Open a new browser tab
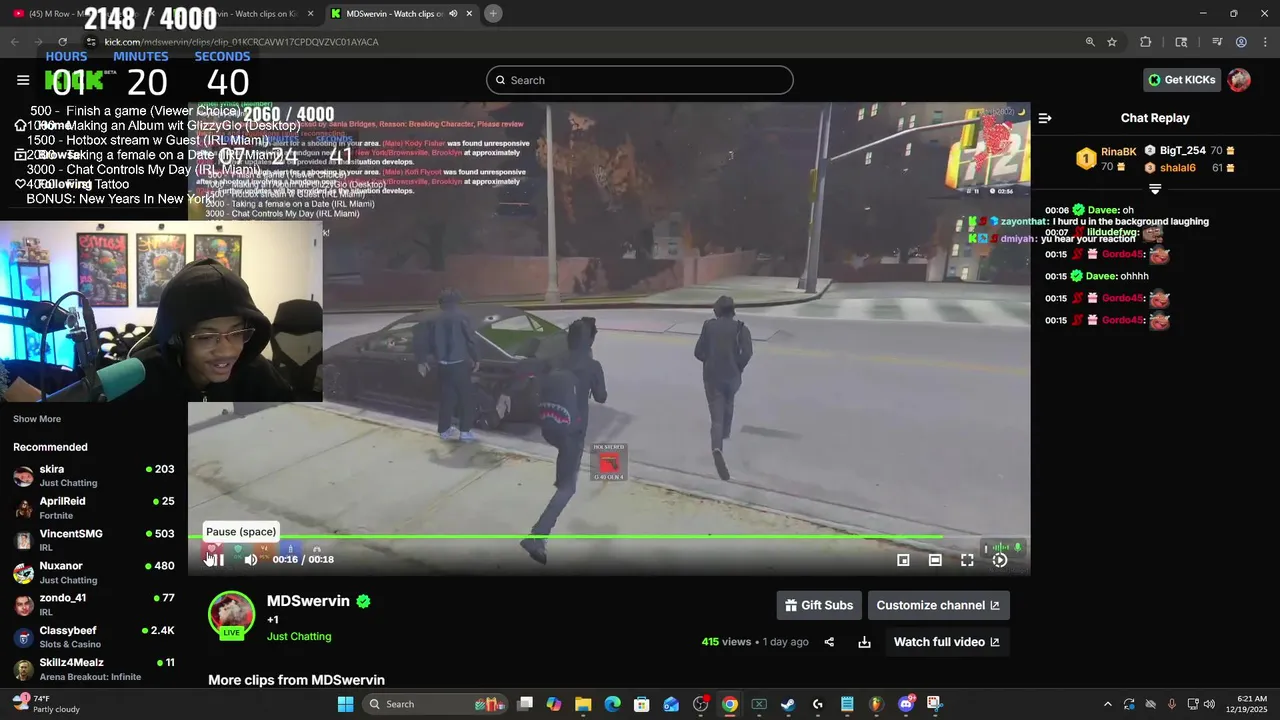 point(493,14)
